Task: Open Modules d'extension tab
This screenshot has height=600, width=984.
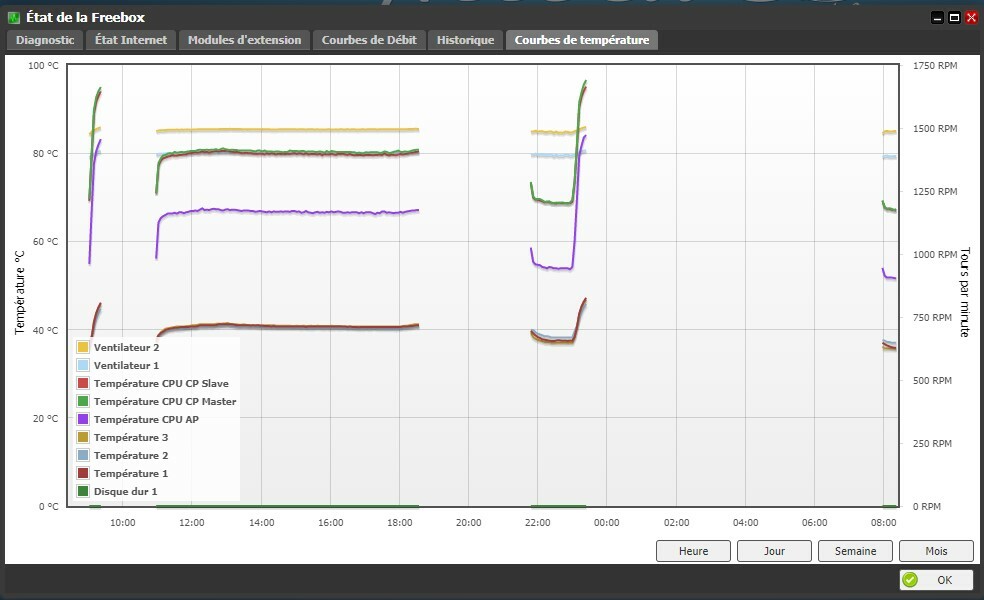Action: 244,40
